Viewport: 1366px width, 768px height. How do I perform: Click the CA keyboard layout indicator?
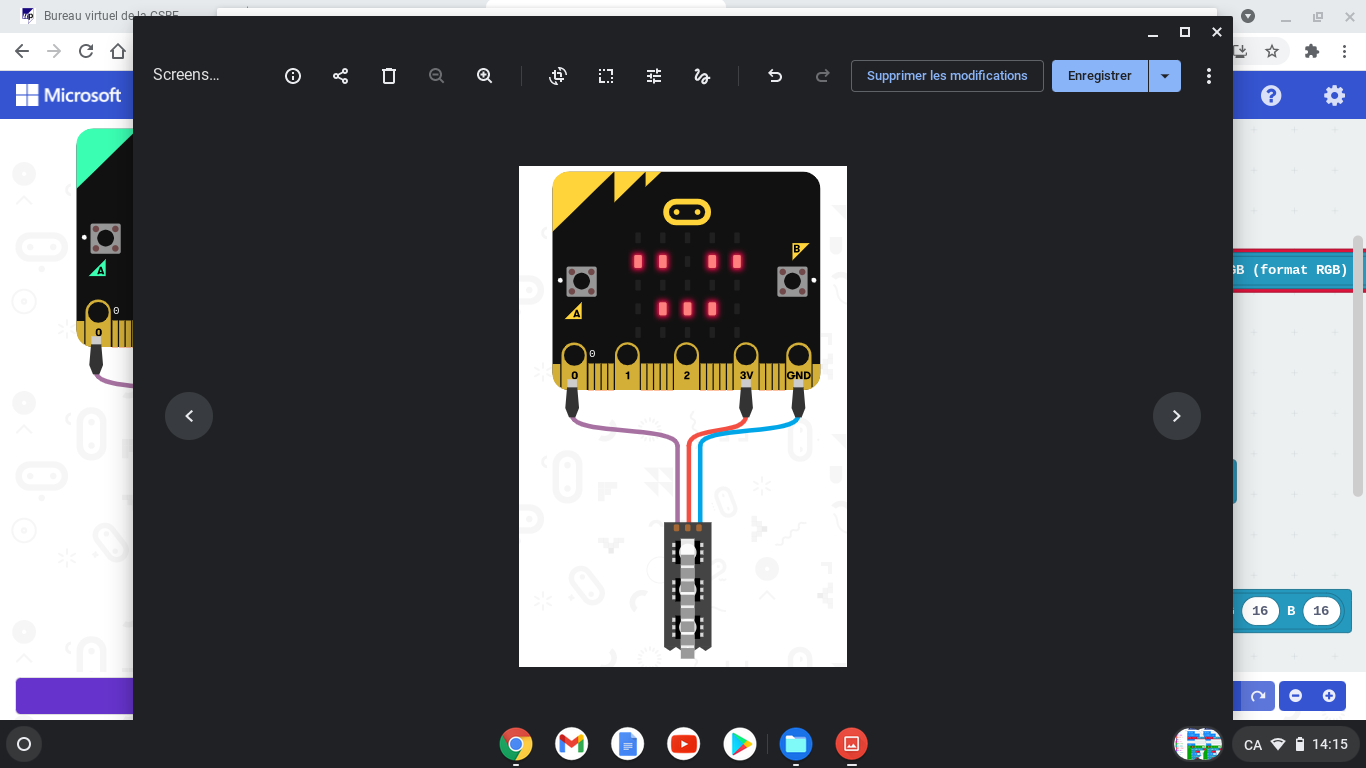click(1253, 744)
